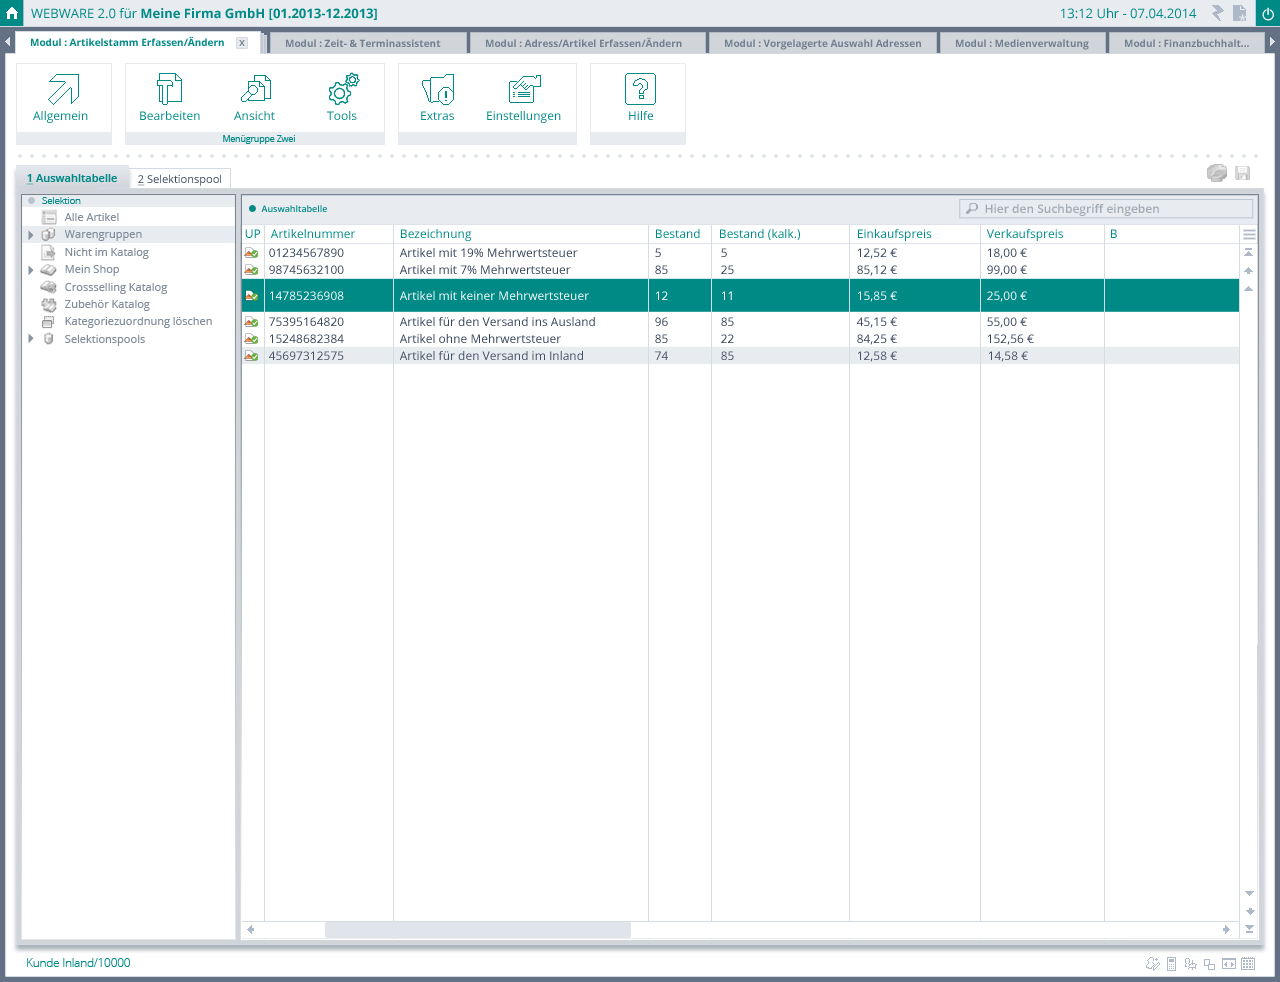Open the Extras ribbon menu
This screenshot has width=1280, height=982.
click(x=437, y=98)
